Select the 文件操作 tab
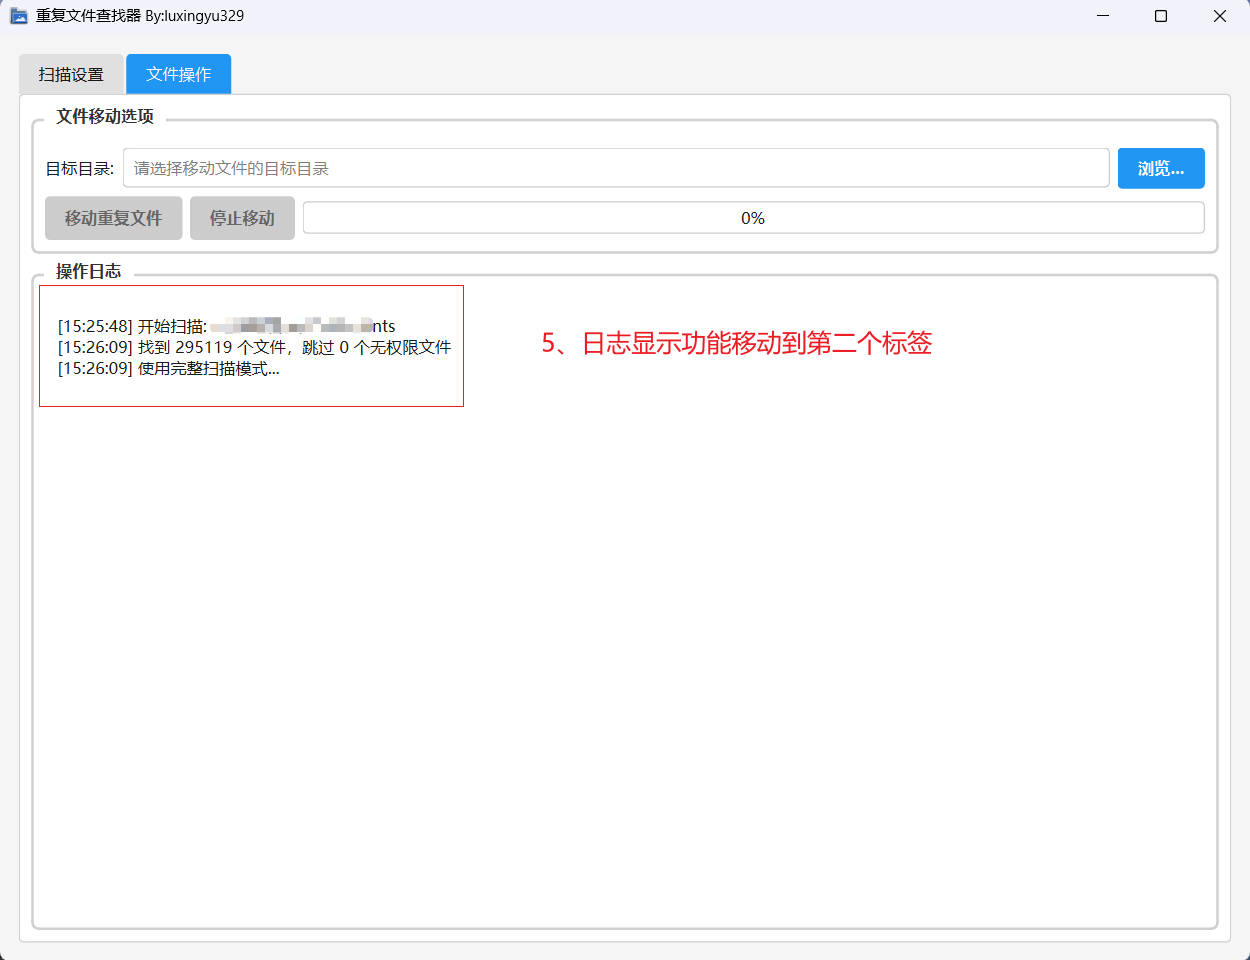This screenshot has height=960, width=1250. tap(178, 75)
